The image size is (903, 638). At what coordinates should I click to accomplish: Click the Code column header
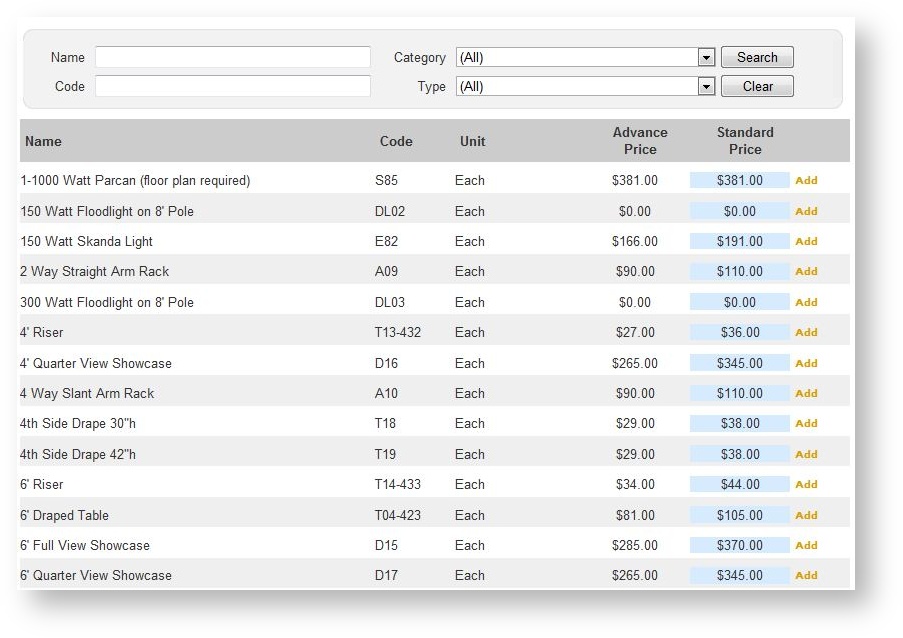coord(396,141)
